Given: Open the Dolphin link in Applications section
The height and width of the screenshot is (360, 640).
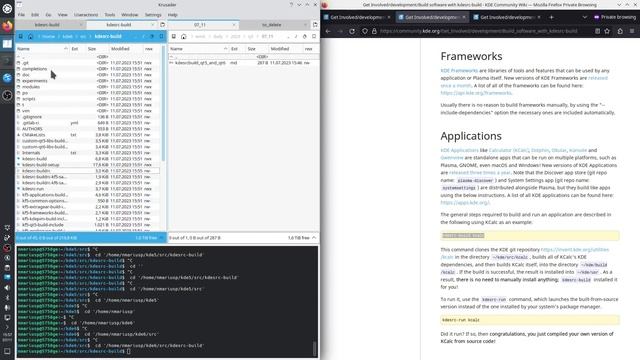Looking at the screenshot, I should 540,150.
